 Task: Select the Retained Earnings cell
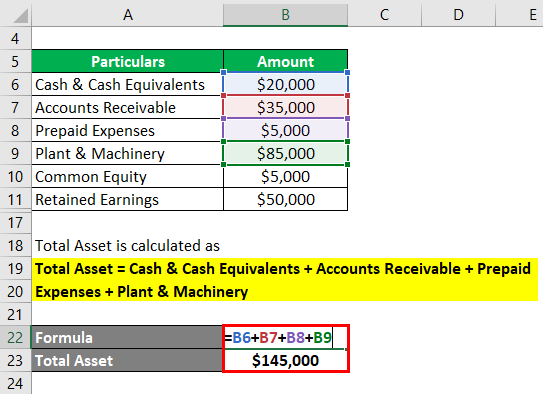click(x=127, y=199)
